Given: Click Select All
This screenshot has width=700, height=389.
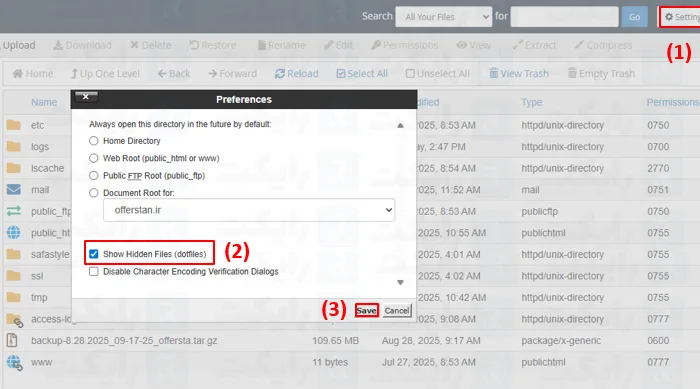Looking at the screenshot, I should coord(362,74).
